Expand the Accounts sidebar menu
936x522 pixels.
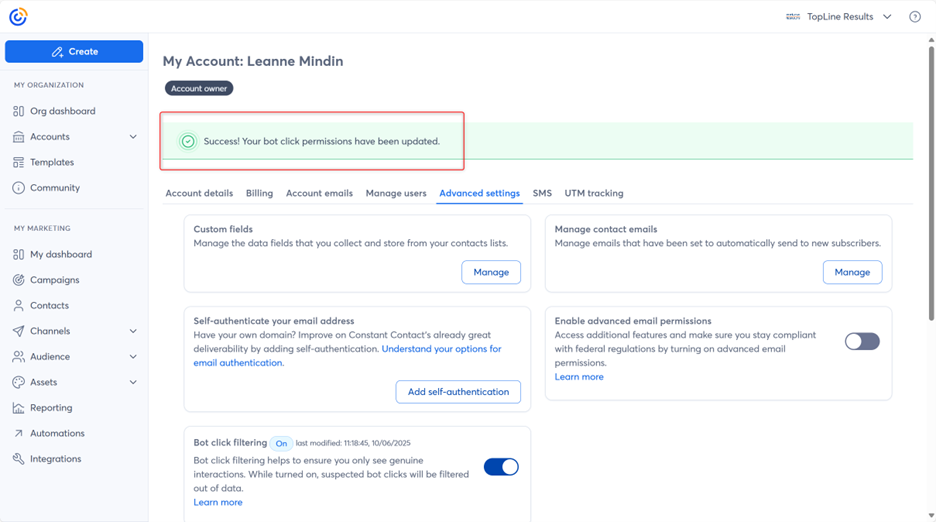click(x=133, y=137)
